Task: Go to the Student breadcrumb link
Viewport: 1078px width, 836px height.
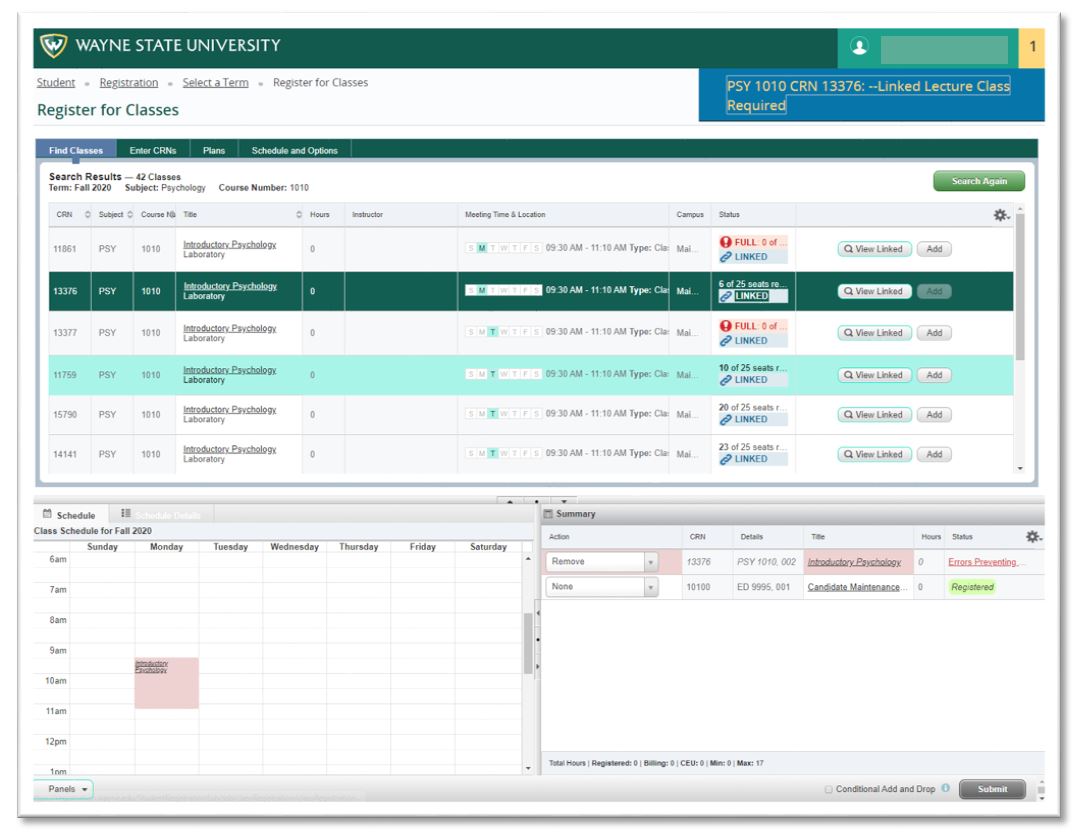Action: [56, 82]
